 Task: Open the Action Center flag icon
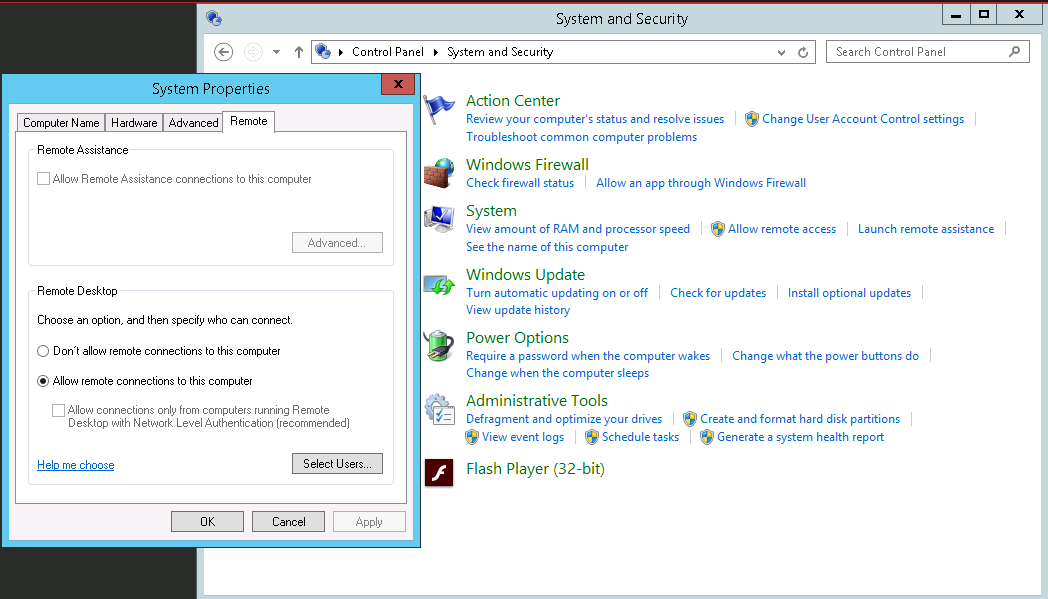pyautogui.click(x=438, y=110)
